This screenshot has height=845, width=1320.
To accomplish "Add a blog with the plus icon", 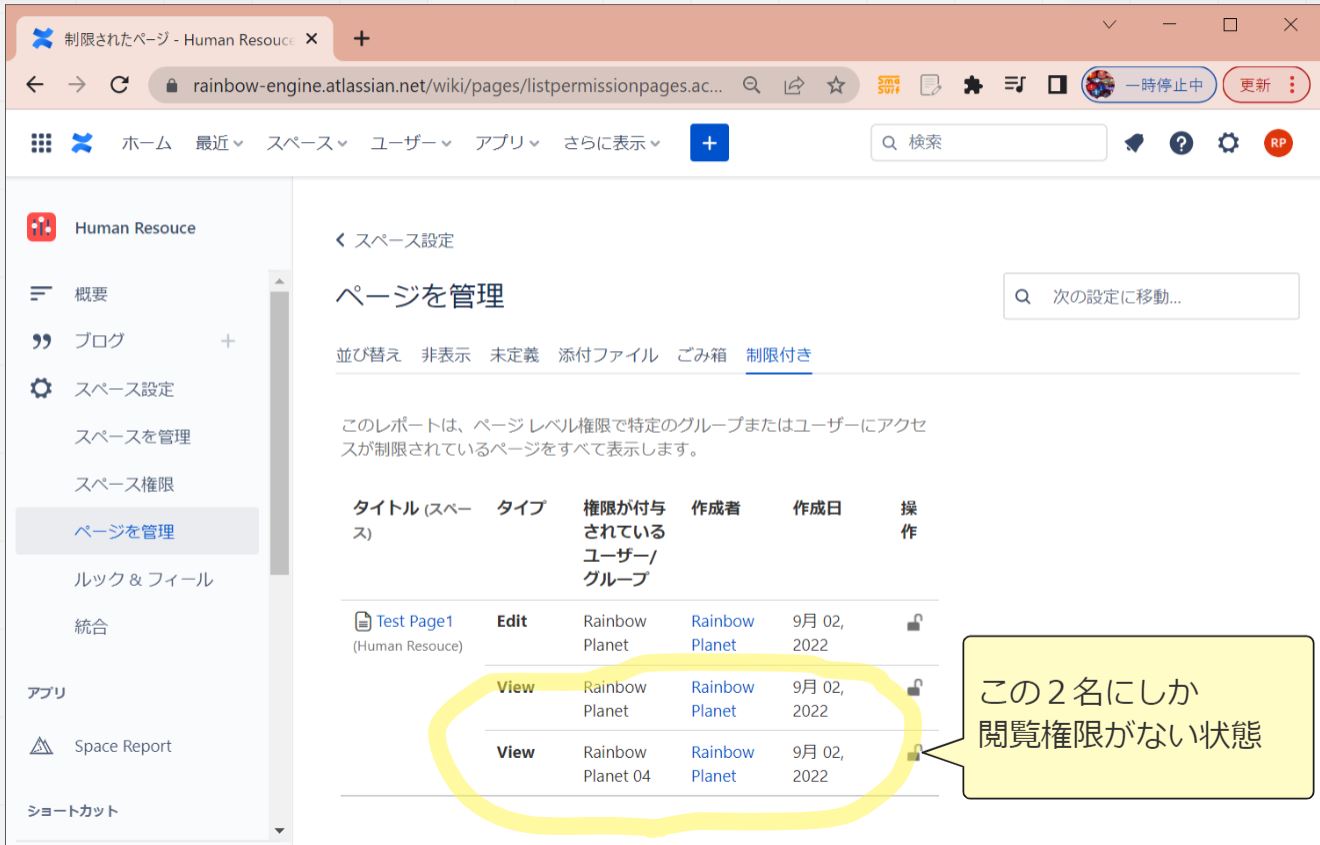I will click(x=228, y=341).
